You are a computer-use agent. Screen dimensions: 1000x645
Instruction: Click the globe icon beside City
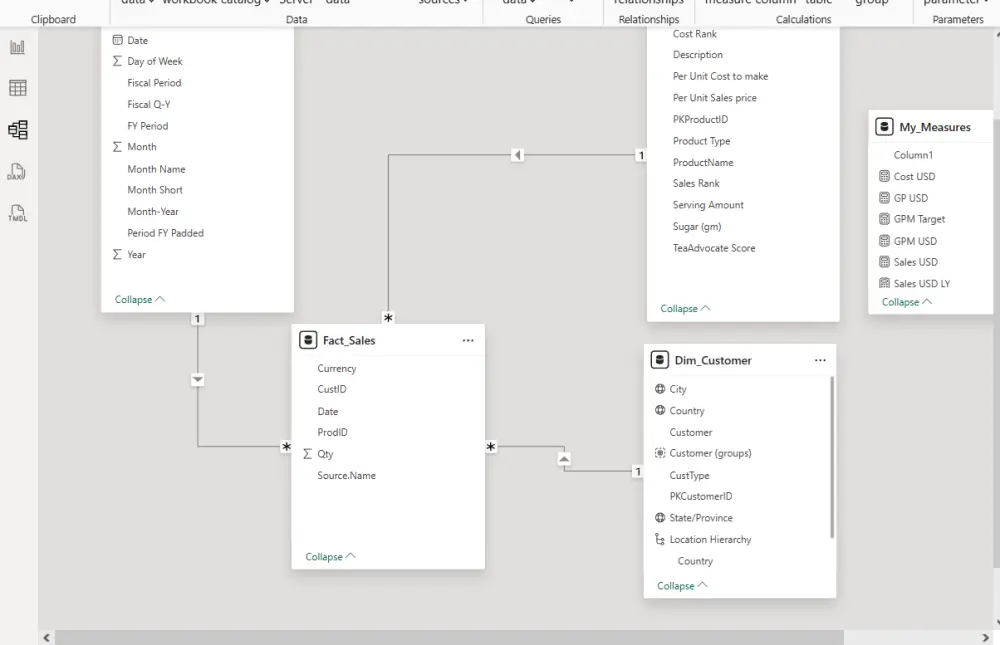pos(660,389)
